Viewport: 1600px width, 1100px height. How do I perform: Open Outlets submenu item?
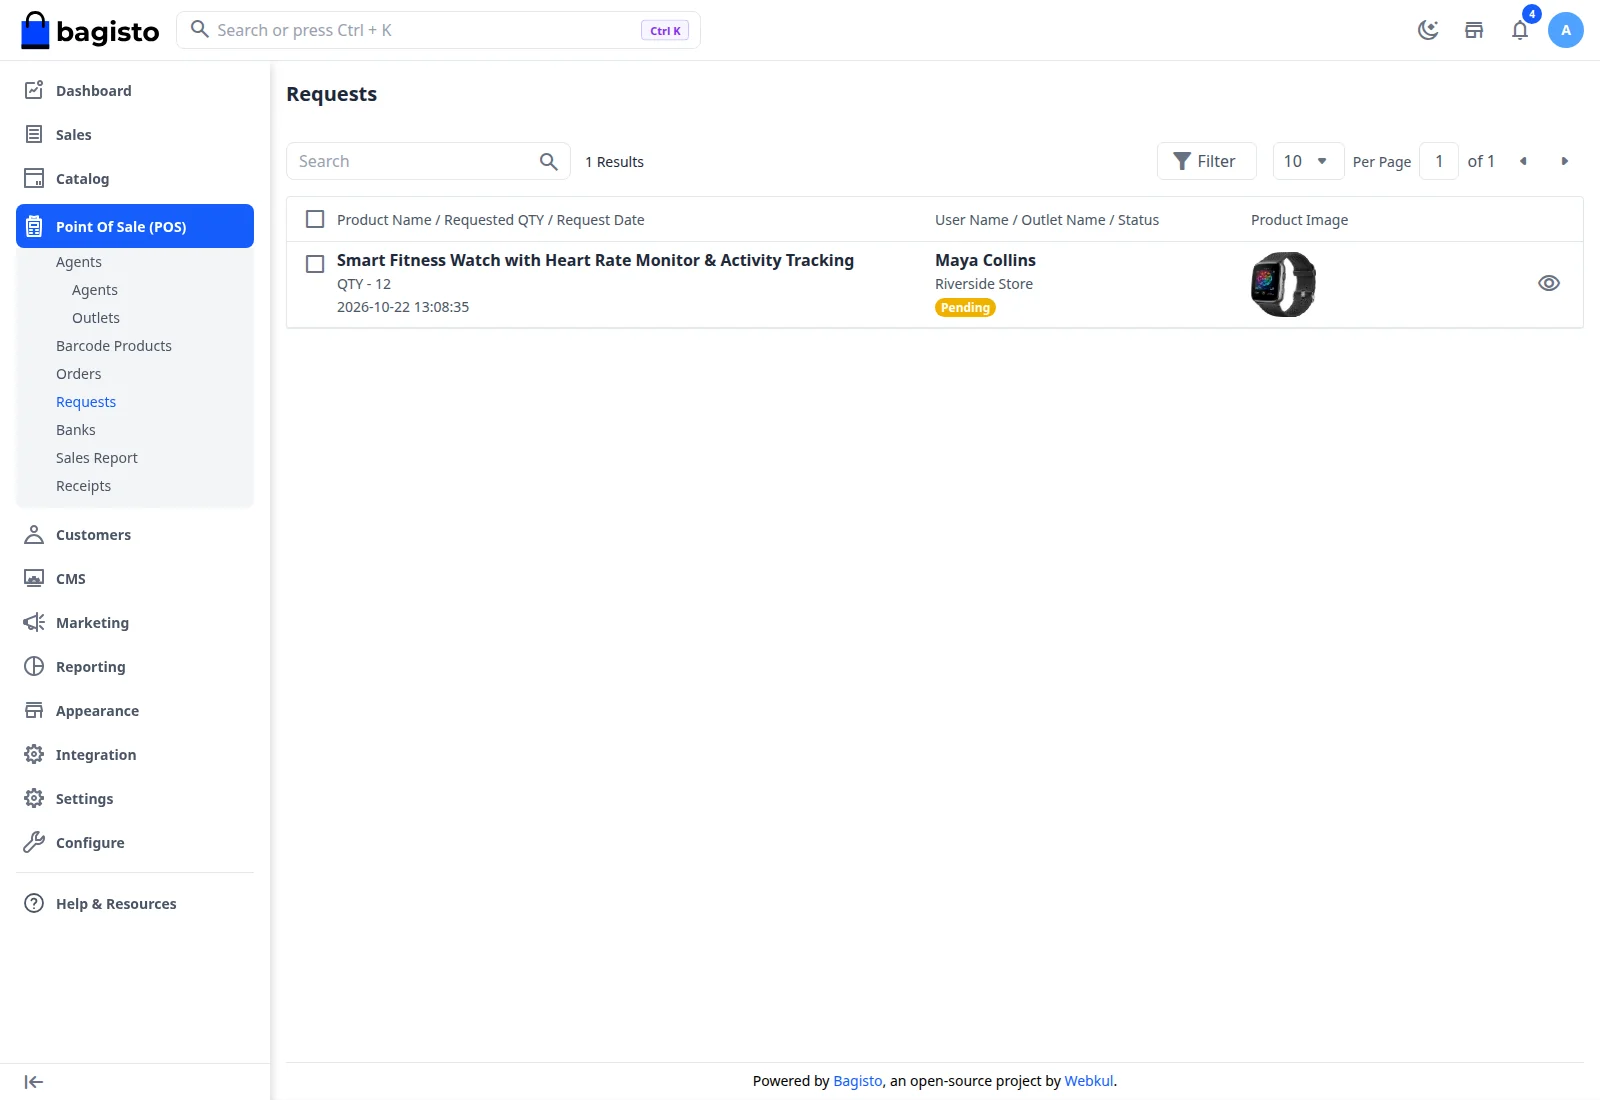click(x=96, y=318)
